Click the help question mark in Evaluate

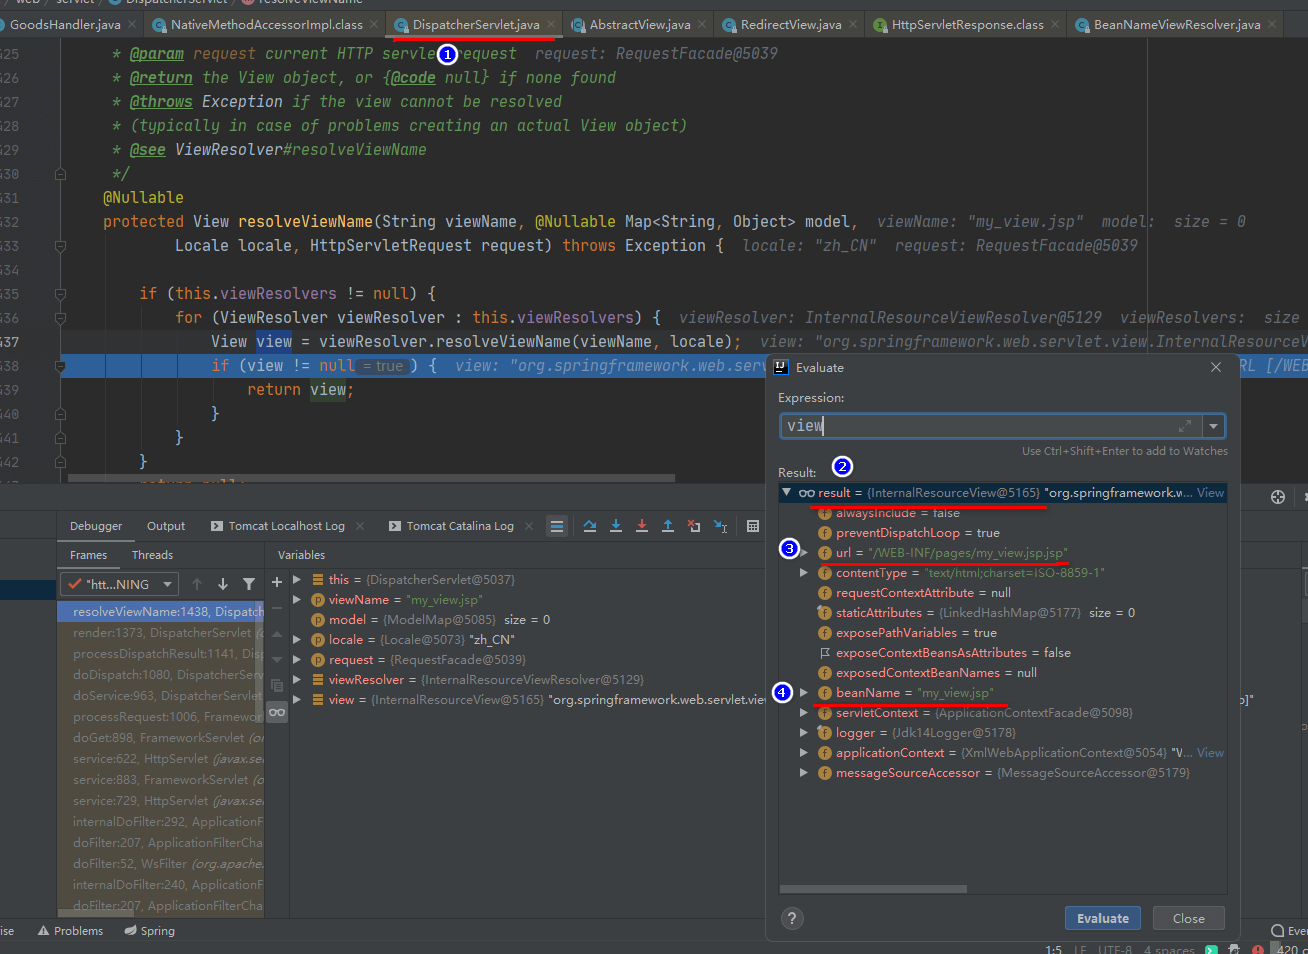(x=792, y=918)
